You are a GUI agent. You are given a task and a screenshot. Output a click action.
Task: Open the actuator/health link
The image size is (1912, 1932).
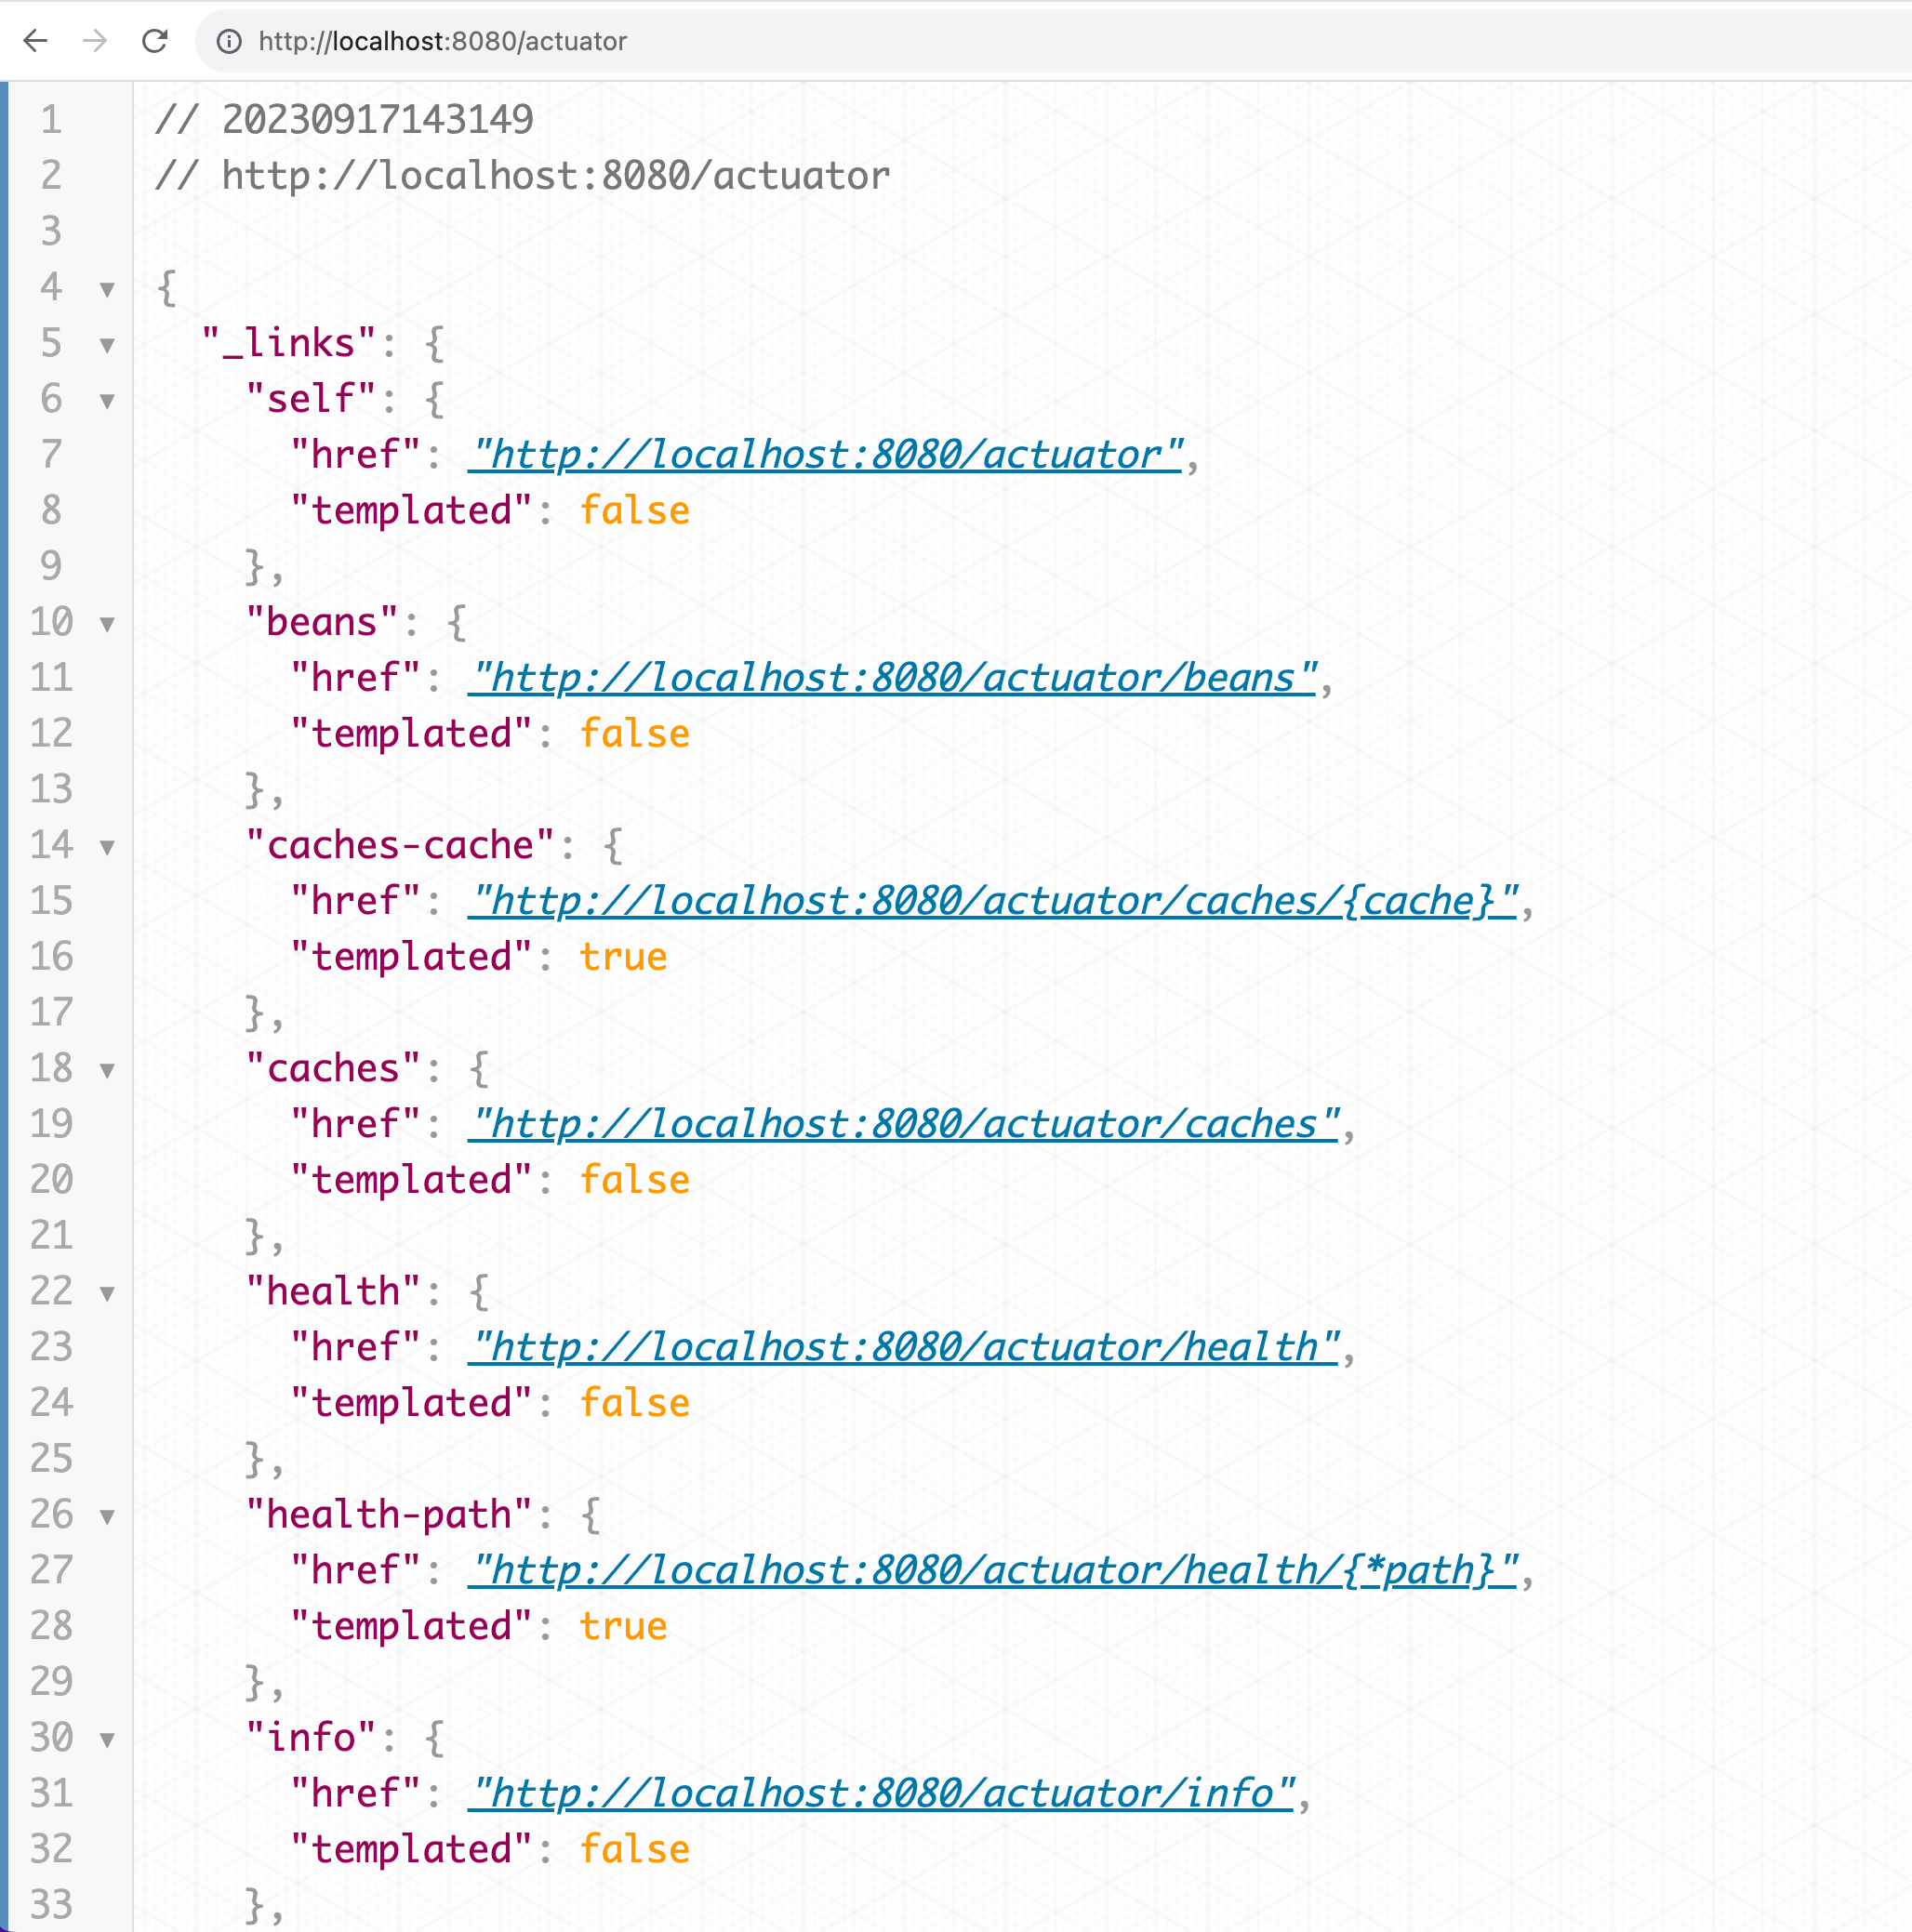point(904,1347)
